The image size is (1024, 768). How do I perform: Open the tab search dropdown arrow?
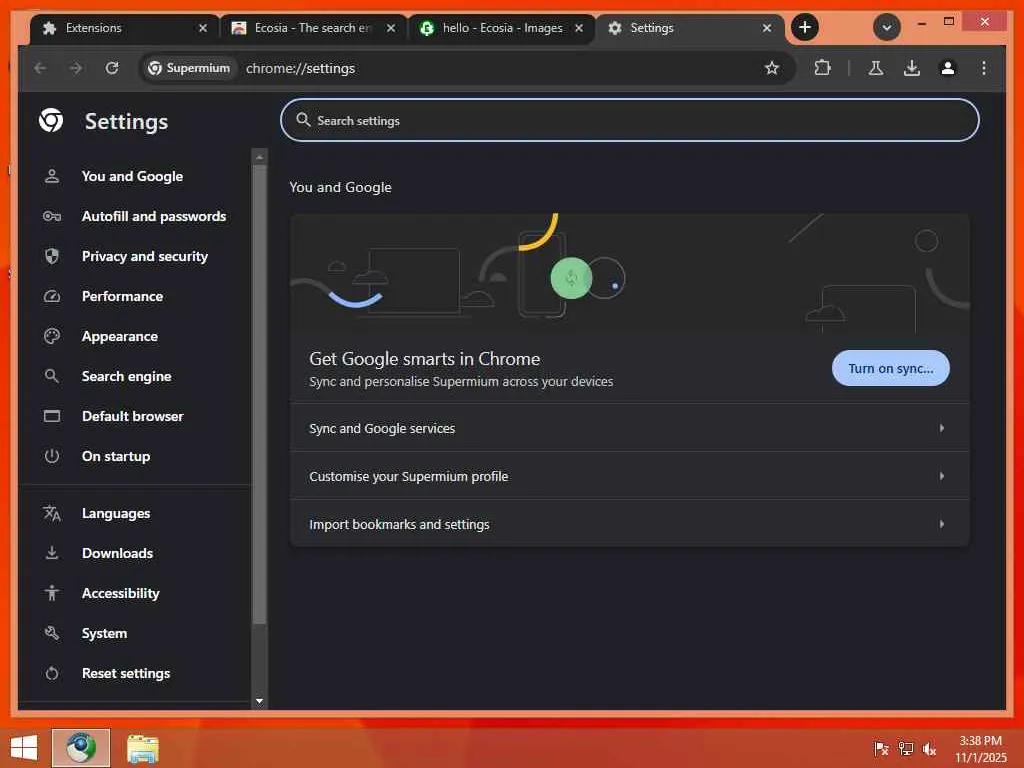[x=886, y=27]
